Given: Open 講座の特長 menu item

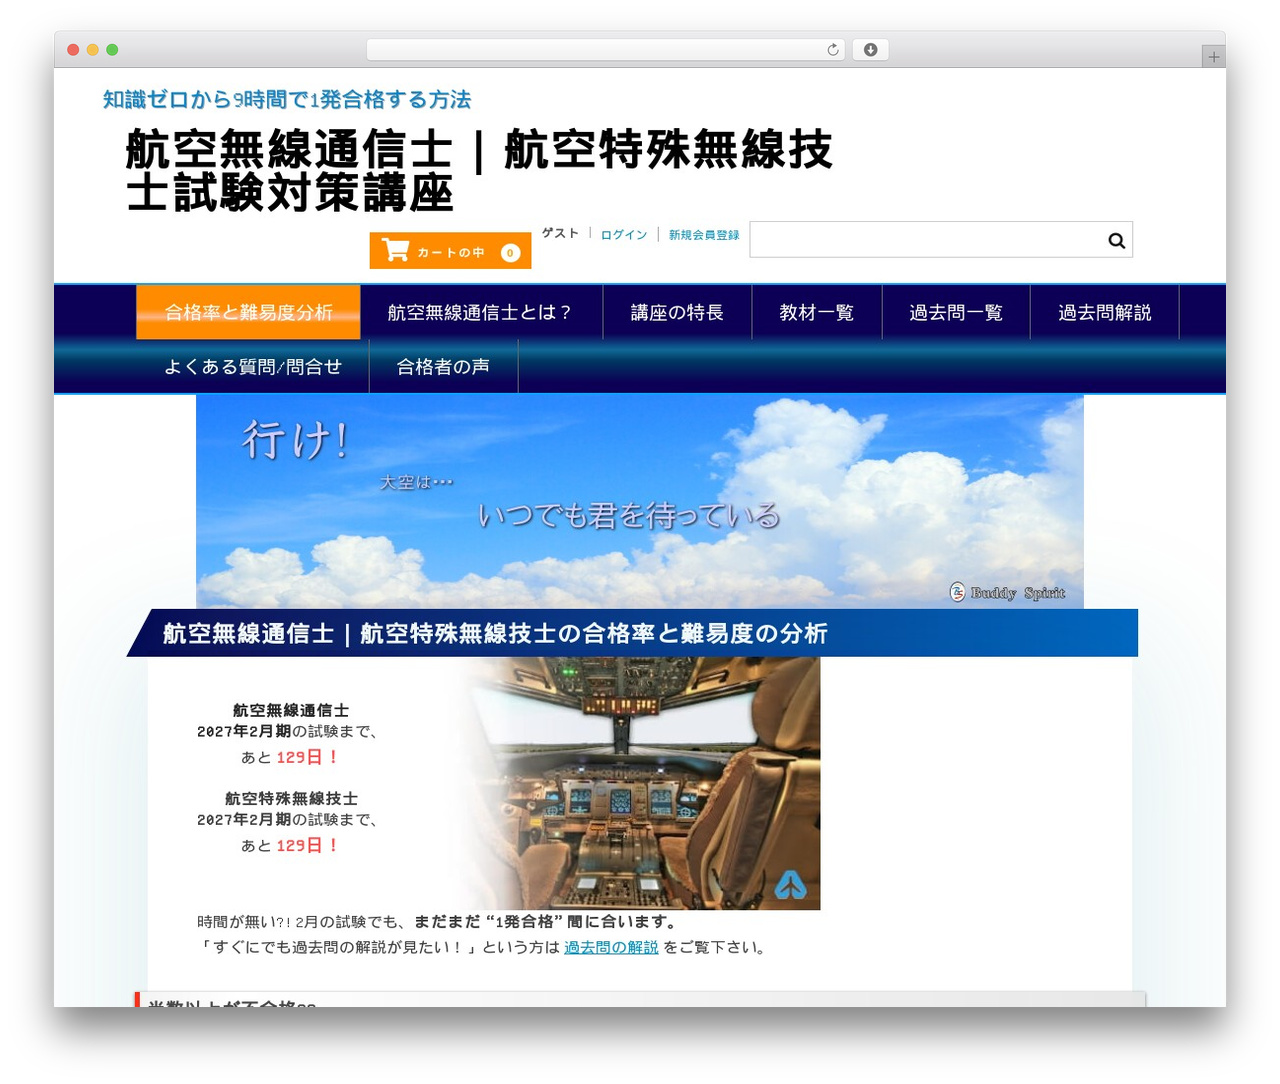Looking at the screenshot, I should 677,313.
